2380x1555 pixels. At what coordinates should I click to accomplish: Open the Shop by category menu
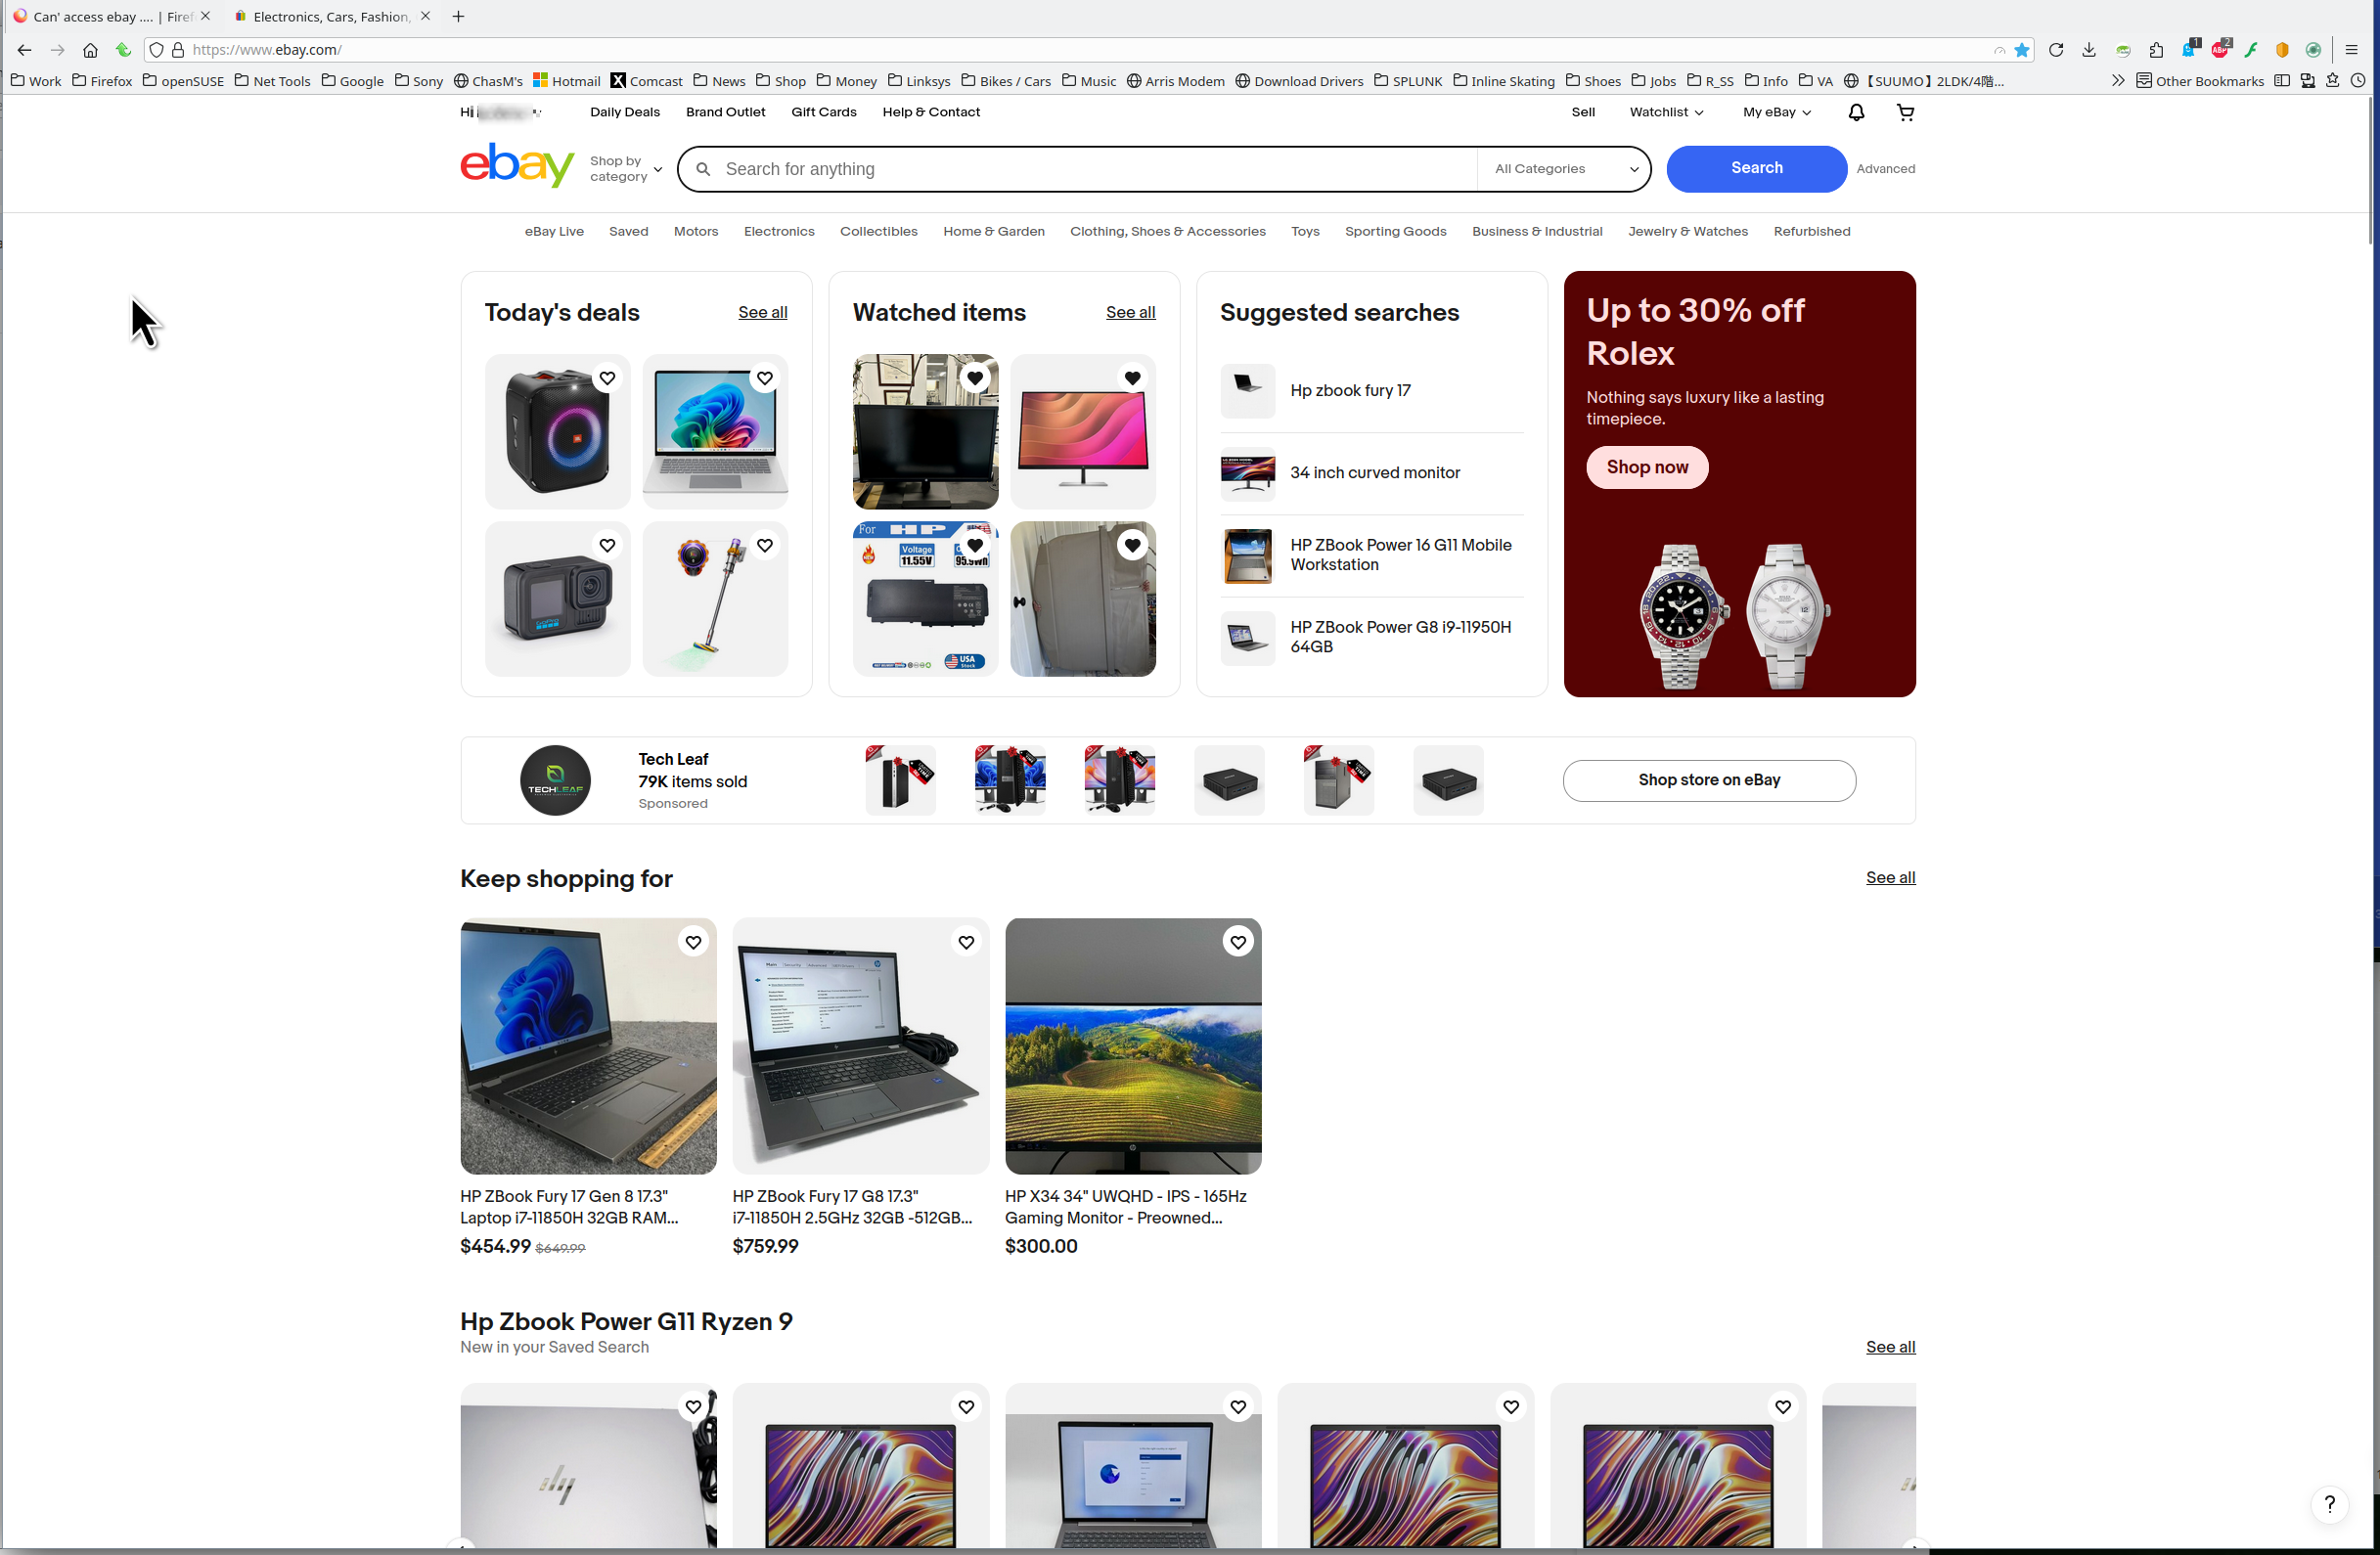tap(626, 169)
